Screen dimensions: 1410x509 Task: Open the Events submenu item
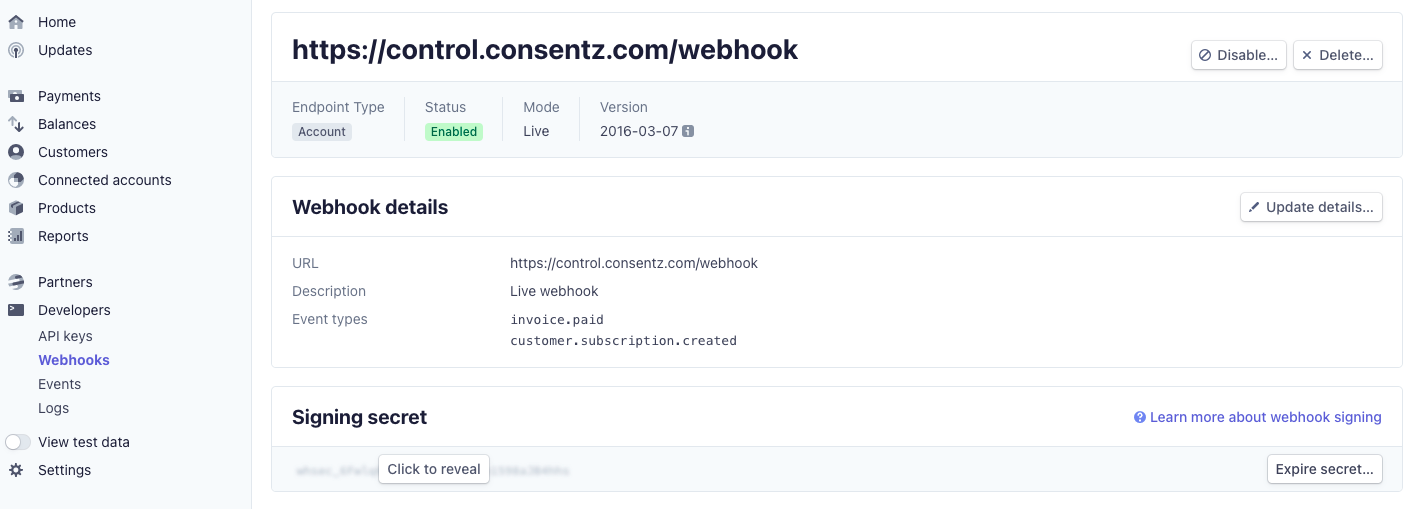pyautogui.click(x=59, y=384)
